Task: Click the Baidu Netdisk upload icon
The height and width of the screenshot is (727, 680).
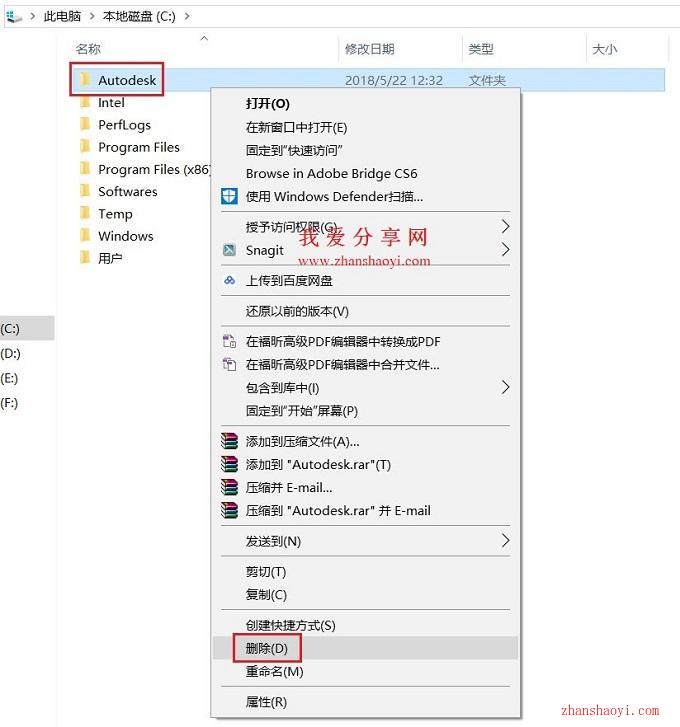Action: click(229, 280)
